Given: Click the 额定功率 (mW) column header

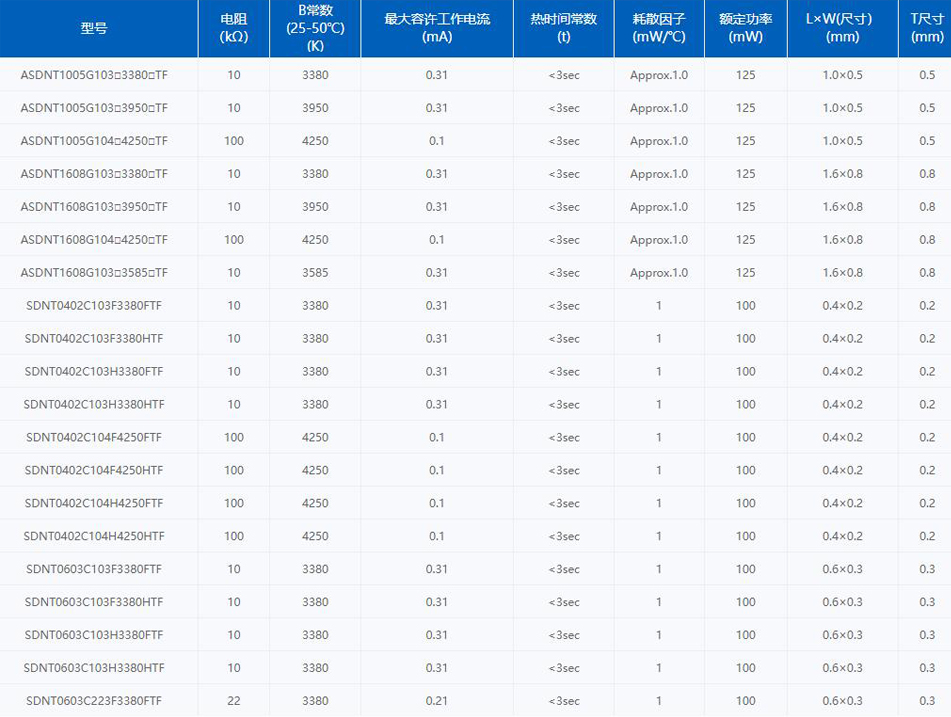Looking at the screenshot, I should [x=746, y=28].
